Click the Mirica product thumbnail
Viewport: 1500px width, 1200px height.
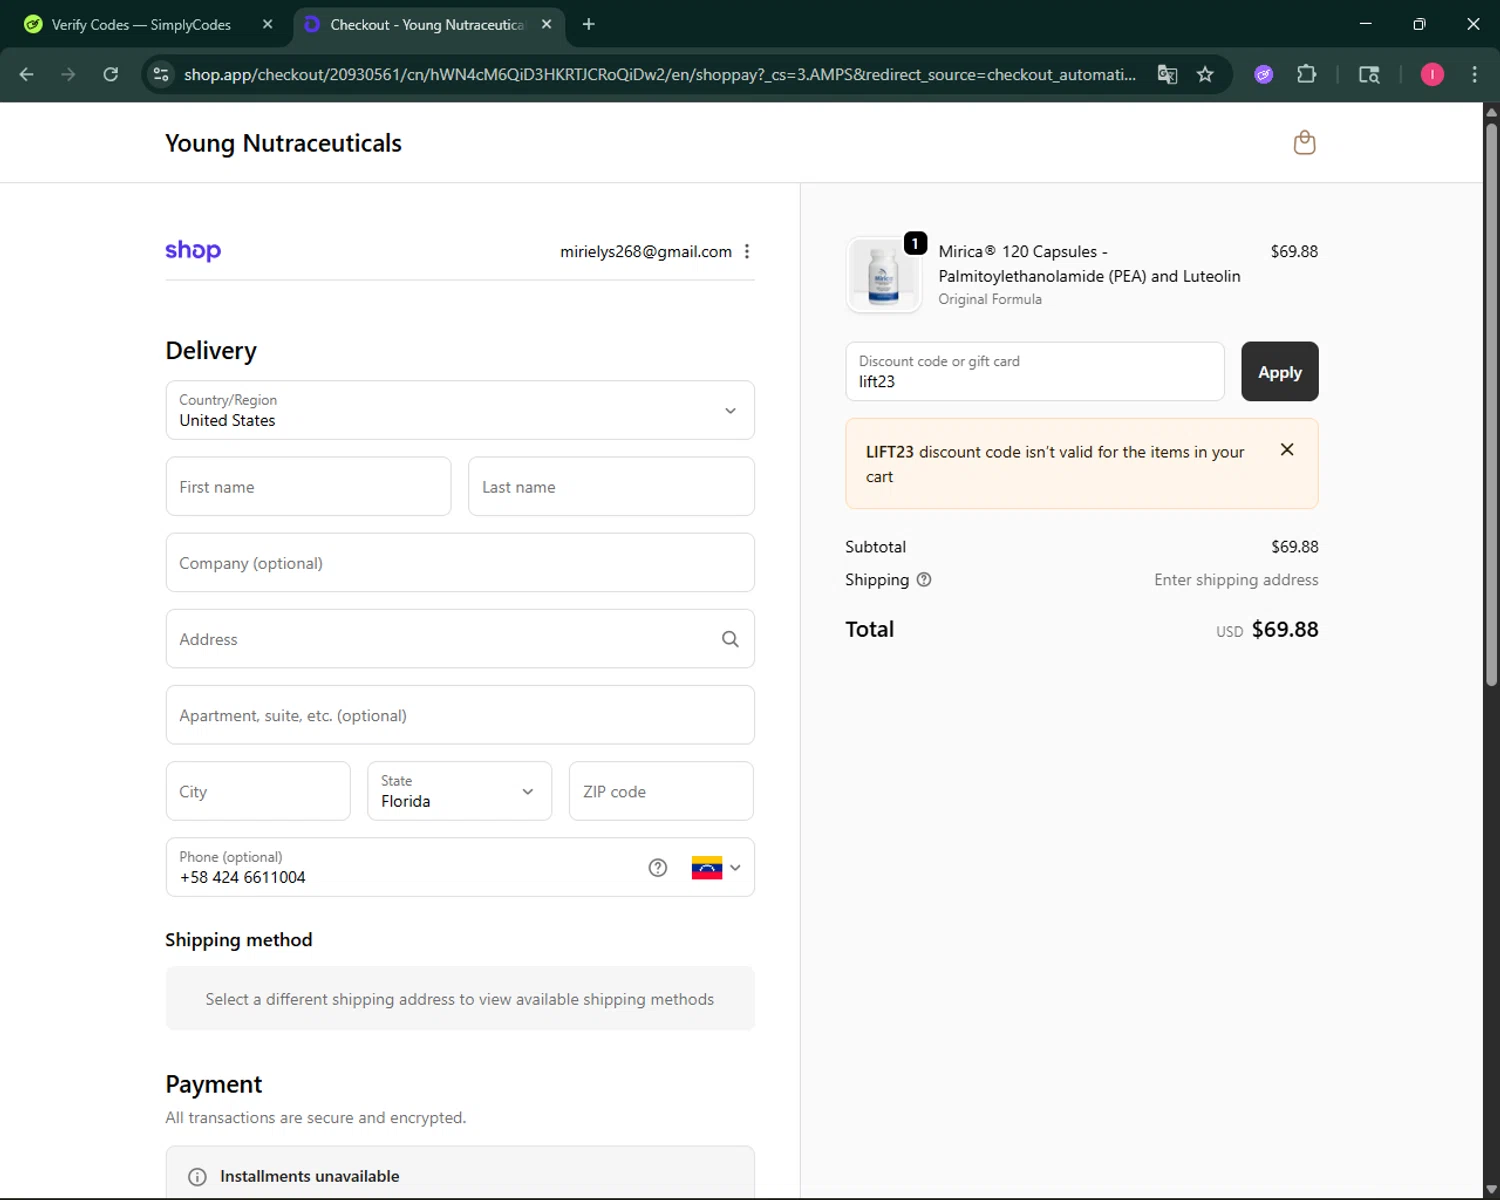[x=883, y=275]
